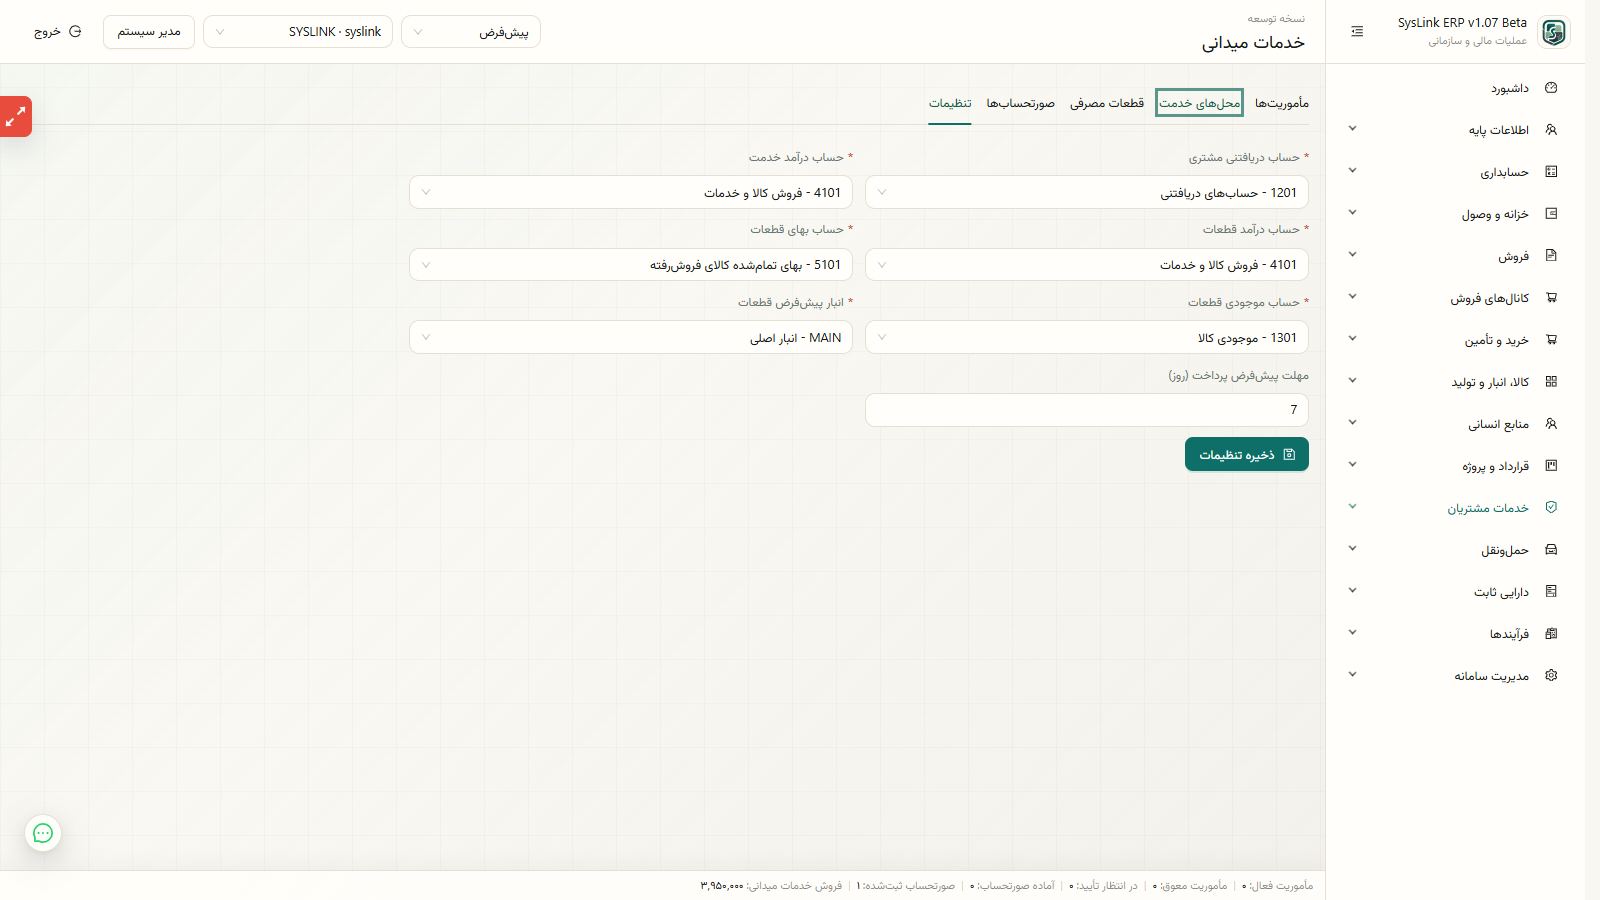Expand the فروش sidebar menu chevron
The width and height of the screenshot is (1600, 900).
[x=1352, y=255]
